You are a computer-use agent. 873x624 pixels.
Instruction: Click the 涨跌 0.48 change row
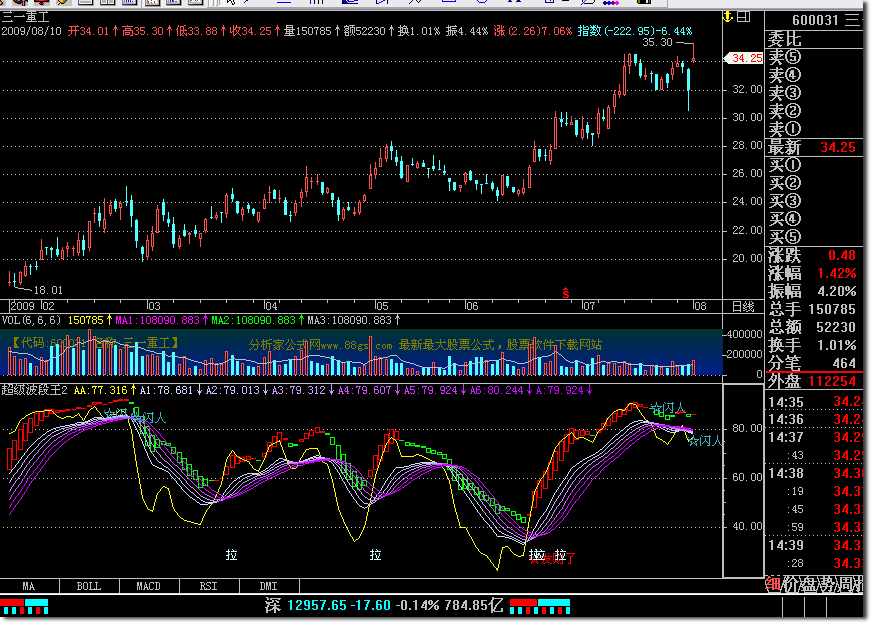pos(814,256)
